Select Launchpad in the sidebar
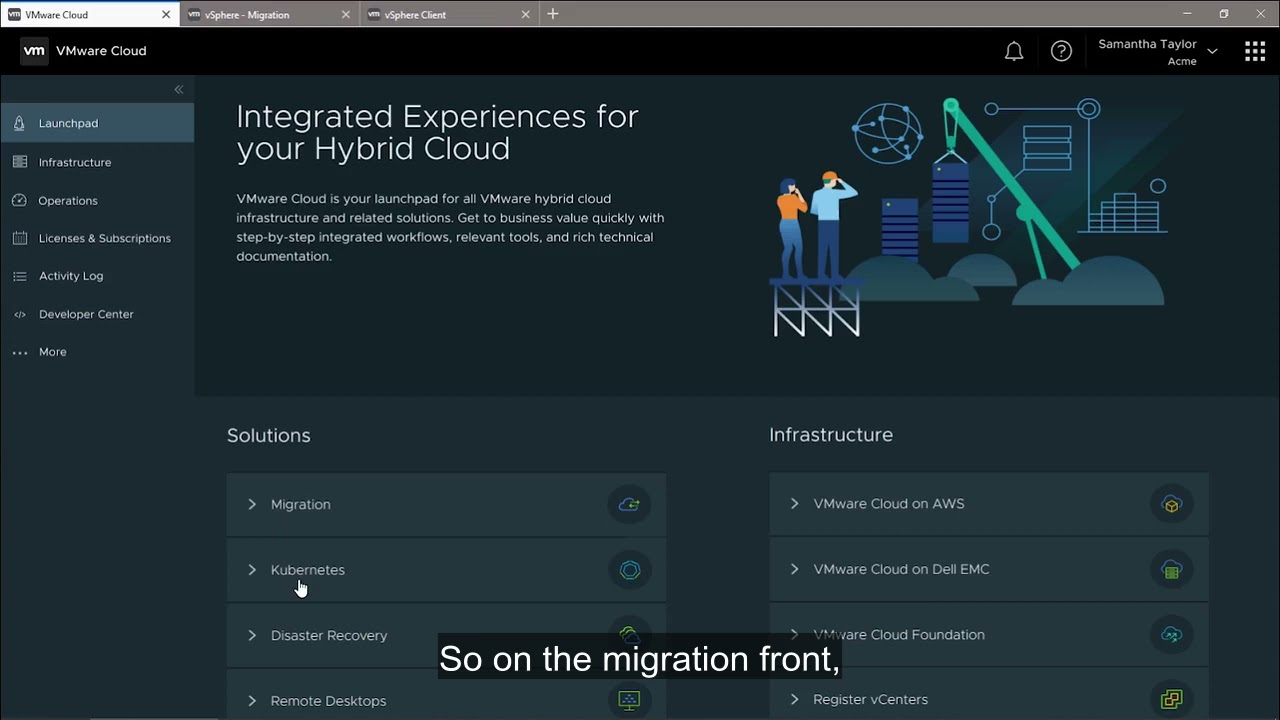Screen dimensions: 1280x720 point(97,123)
